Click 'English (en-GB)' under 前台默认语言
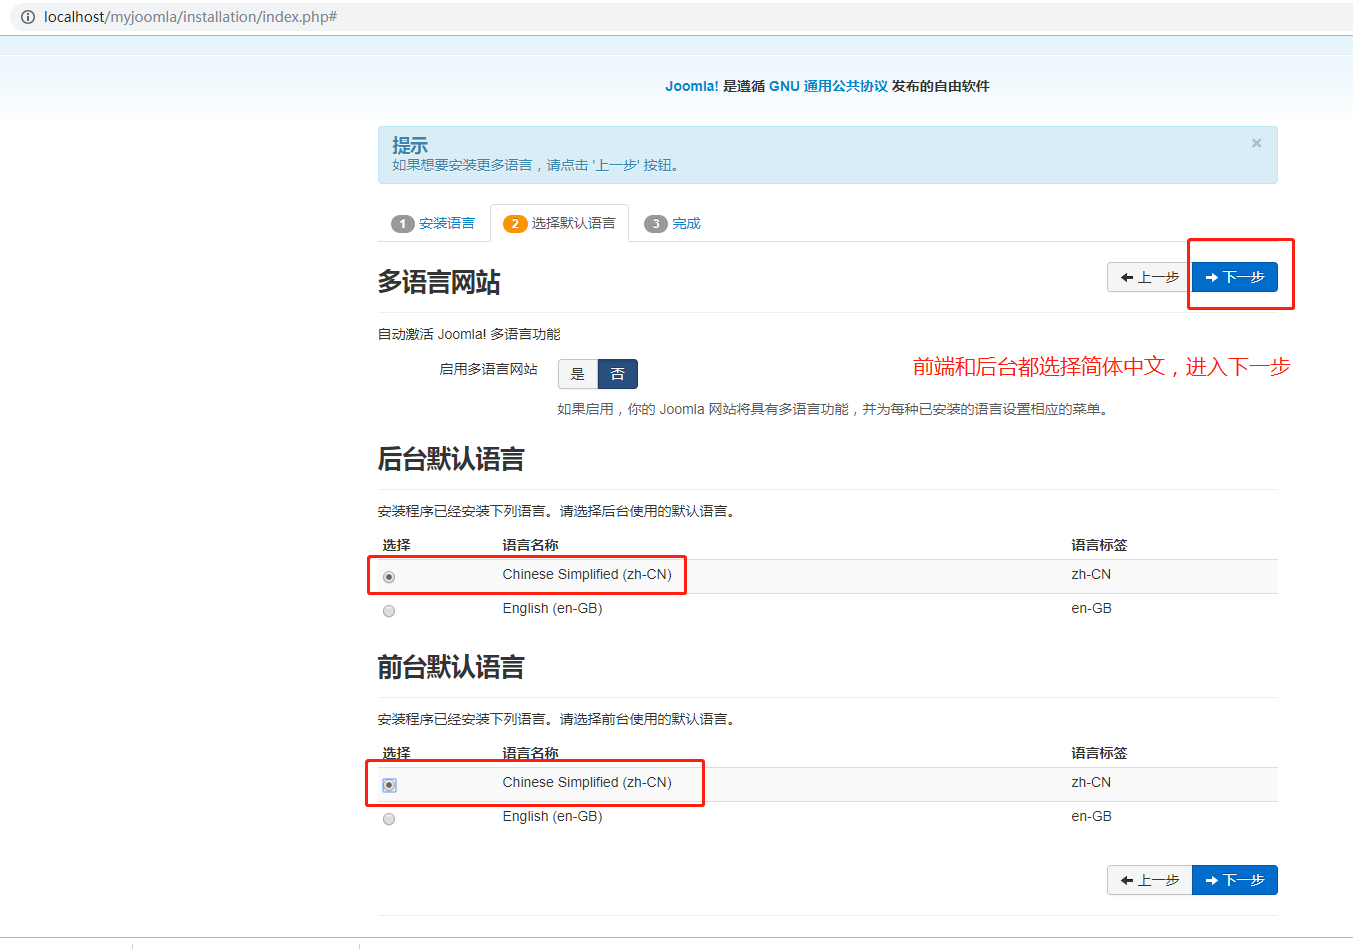Image resolution: width=1353 pixels, height=949 pixels. click(x=552, y=816)
